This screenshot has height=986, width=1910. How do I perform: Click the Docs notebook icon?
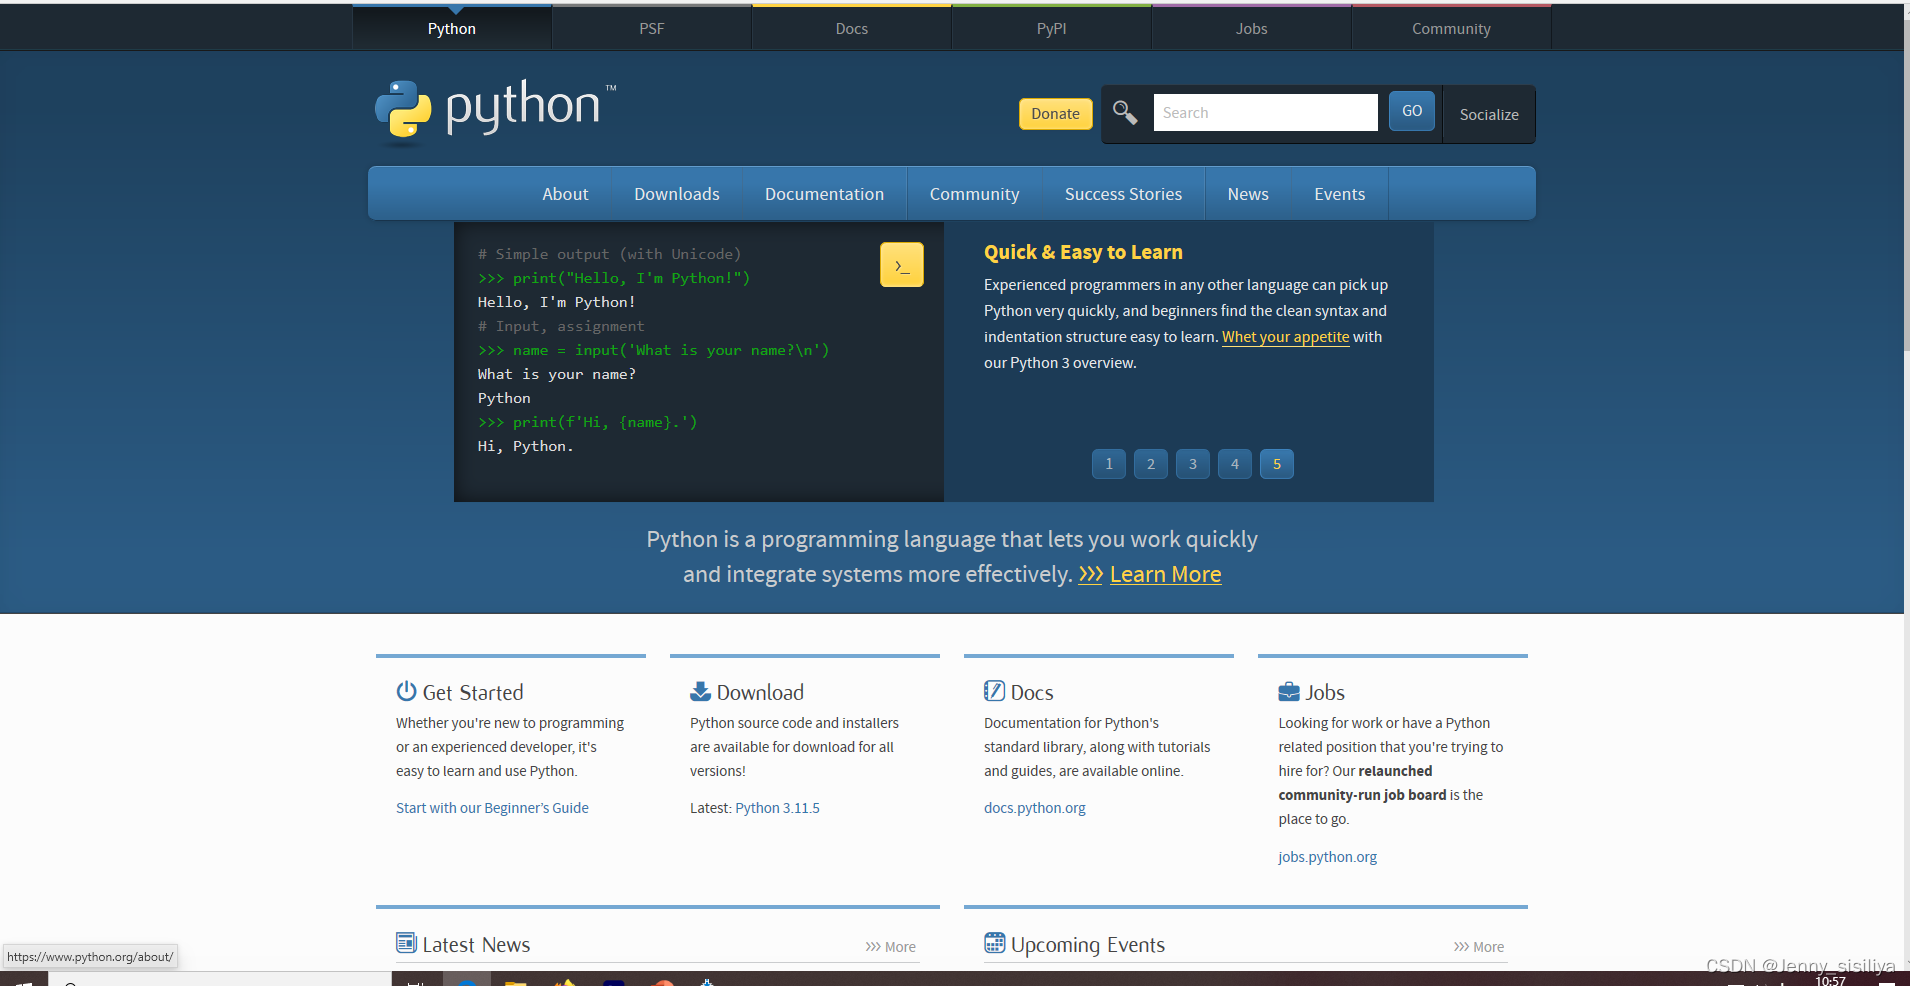(x=994, y=691)
